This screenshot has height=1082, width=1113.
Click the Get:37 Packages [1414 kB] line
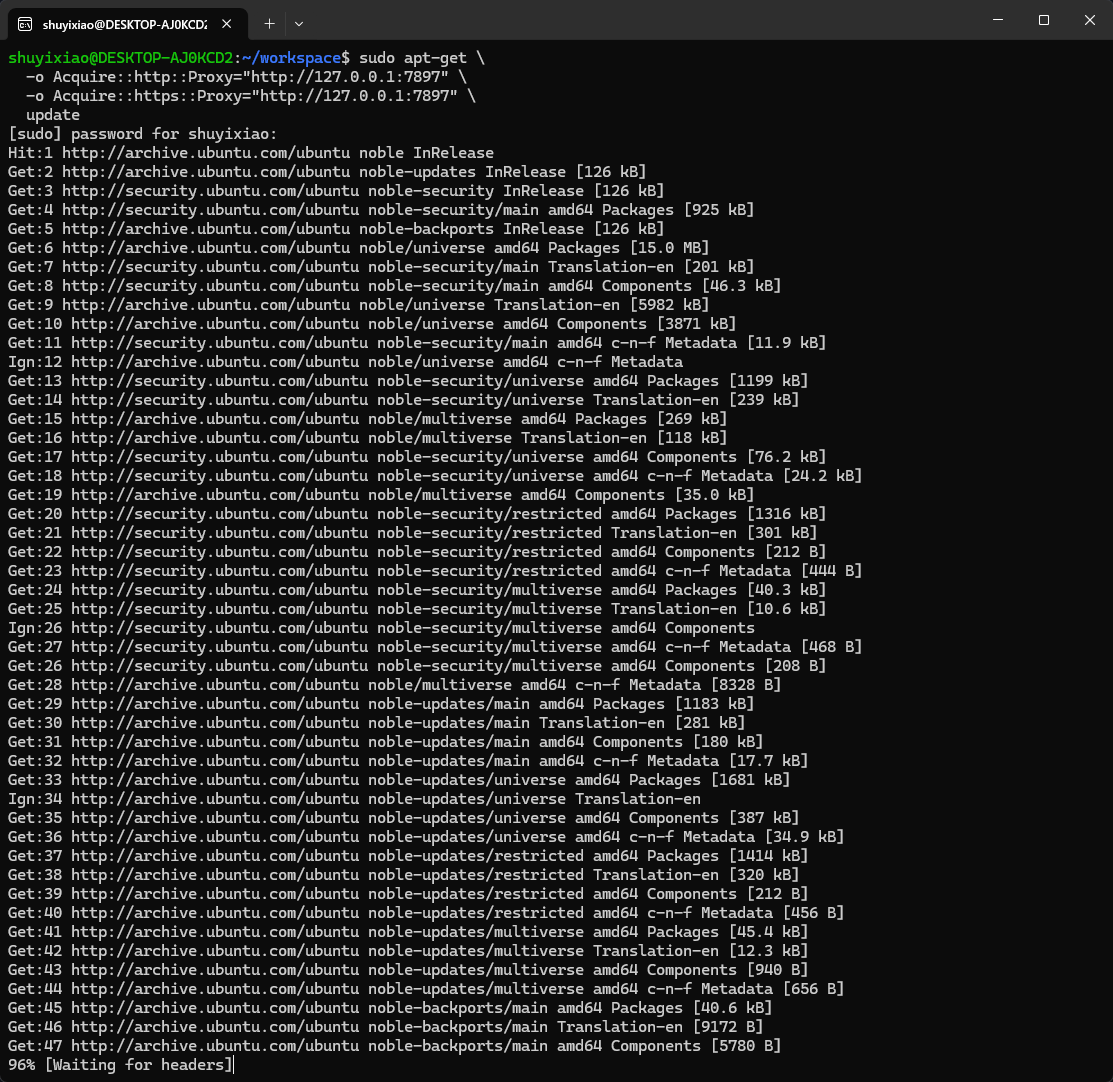(407, 856)
